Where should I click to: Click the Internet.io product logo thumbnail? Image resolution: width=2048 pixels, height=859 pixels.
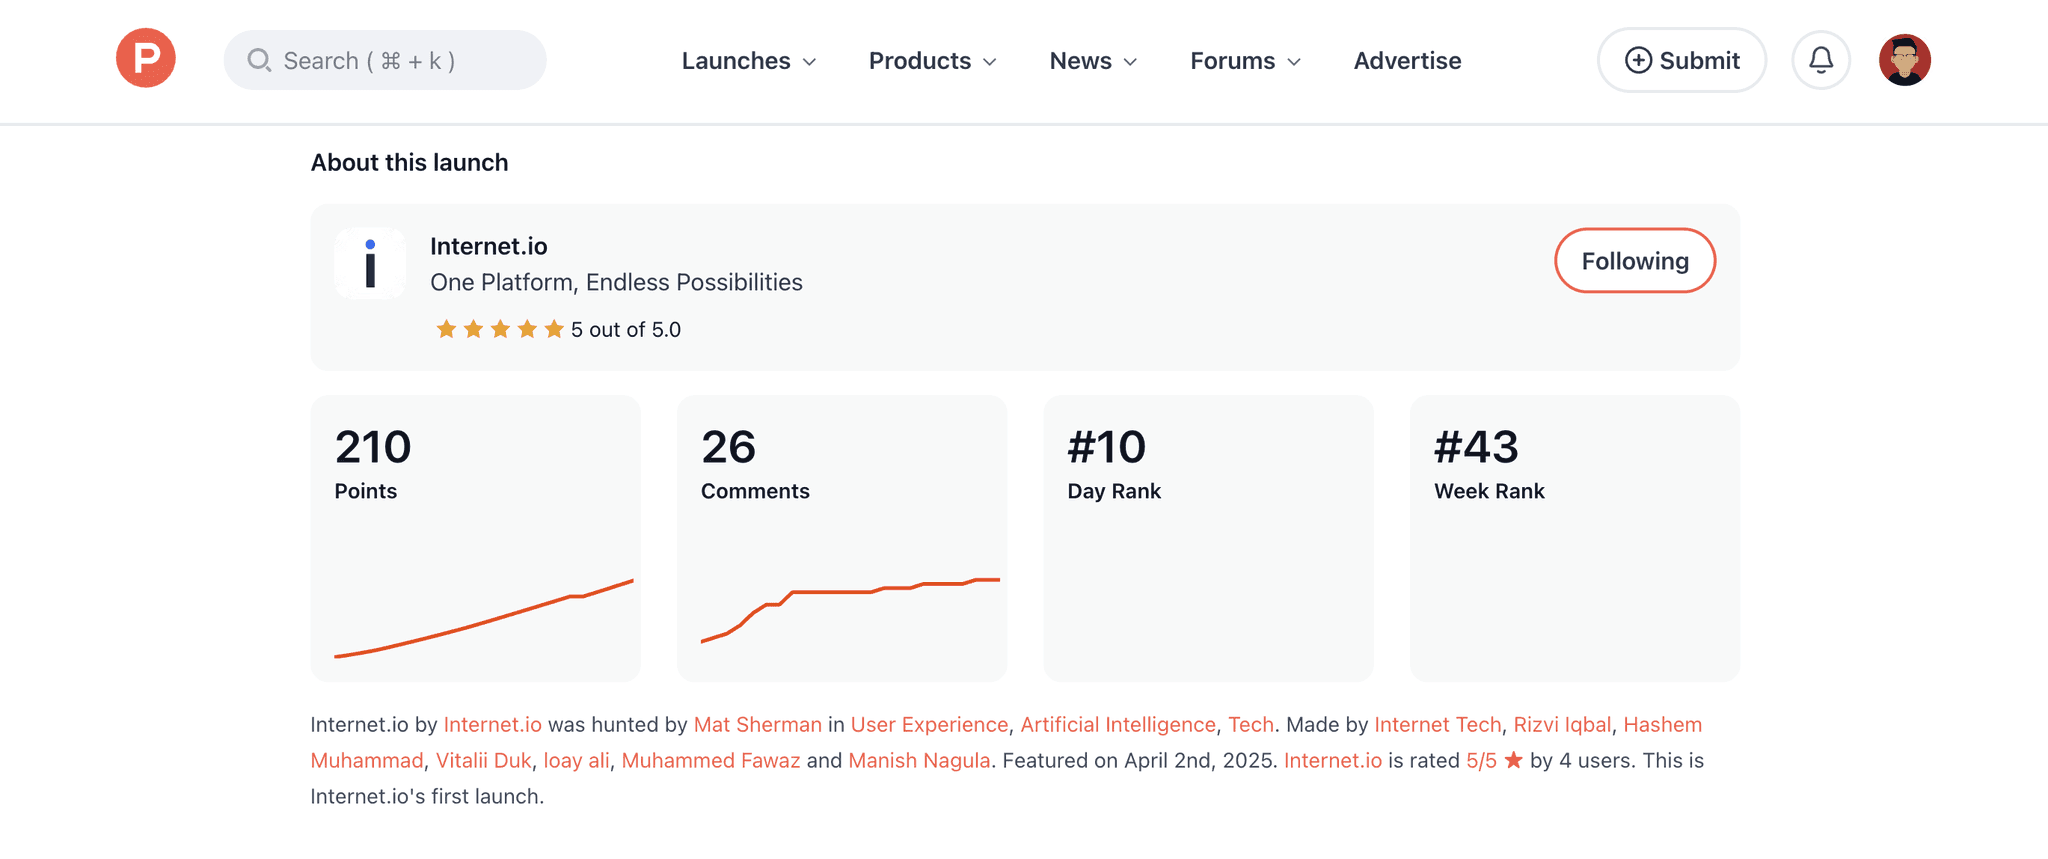click(370, 263)
